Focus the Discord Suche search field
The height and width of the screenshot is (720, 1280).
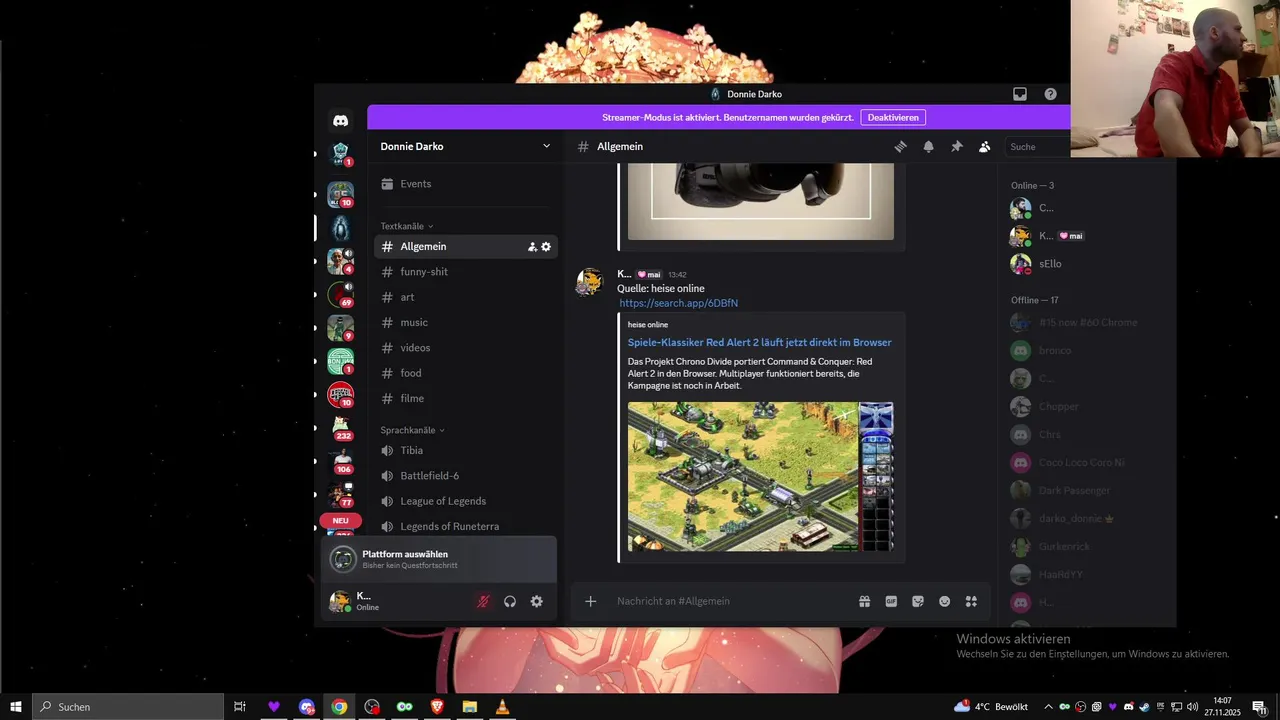[1037, 147]
